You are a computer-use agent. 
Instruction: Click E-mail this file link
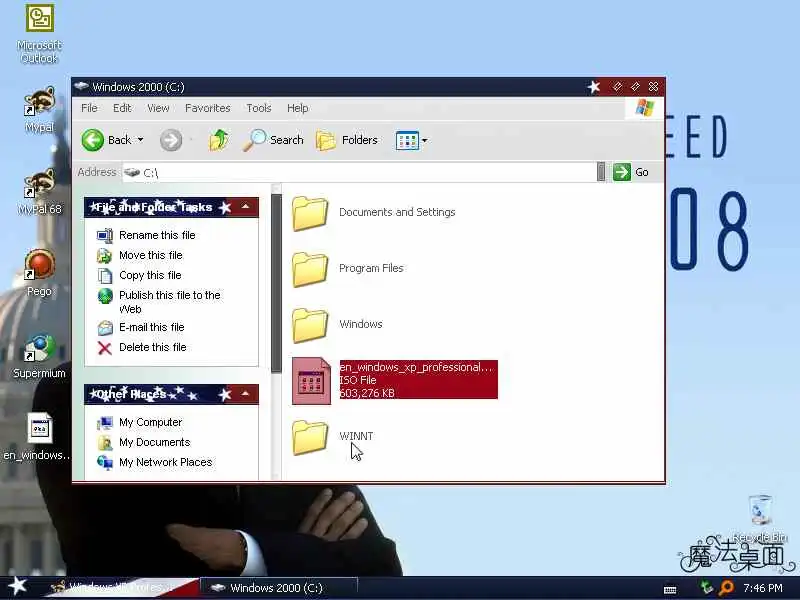tap(152, 327)
